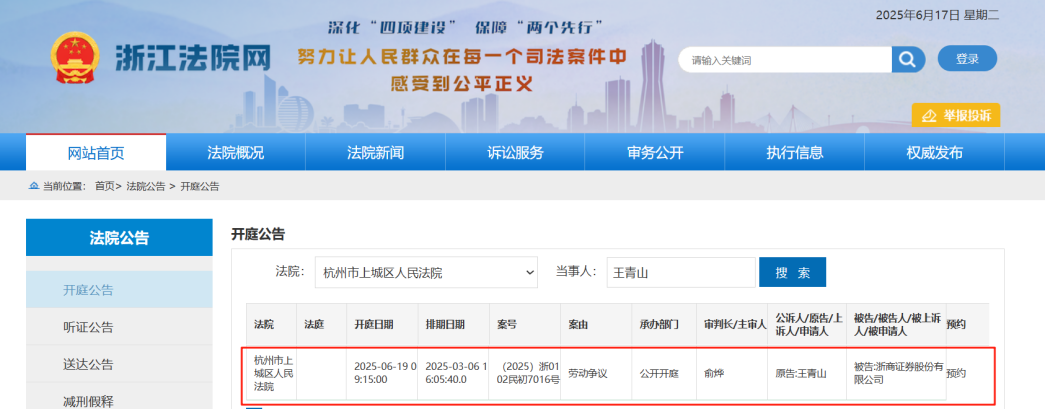Viewport: 1045px width, 409px height.
Task: Select 诉讼服务 in the navigation bar
Action: tap(515, 153)
